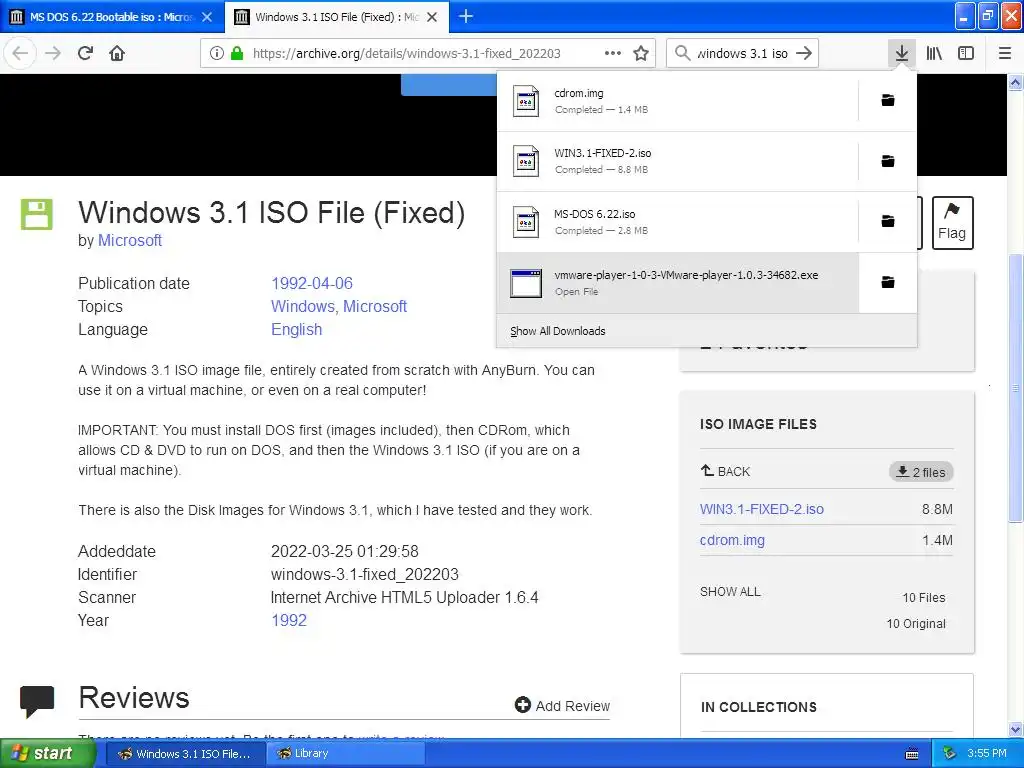Click the green floppy disk item icon
The height and width of the screenshot is (768, 1024).
(x=37, y=214)
